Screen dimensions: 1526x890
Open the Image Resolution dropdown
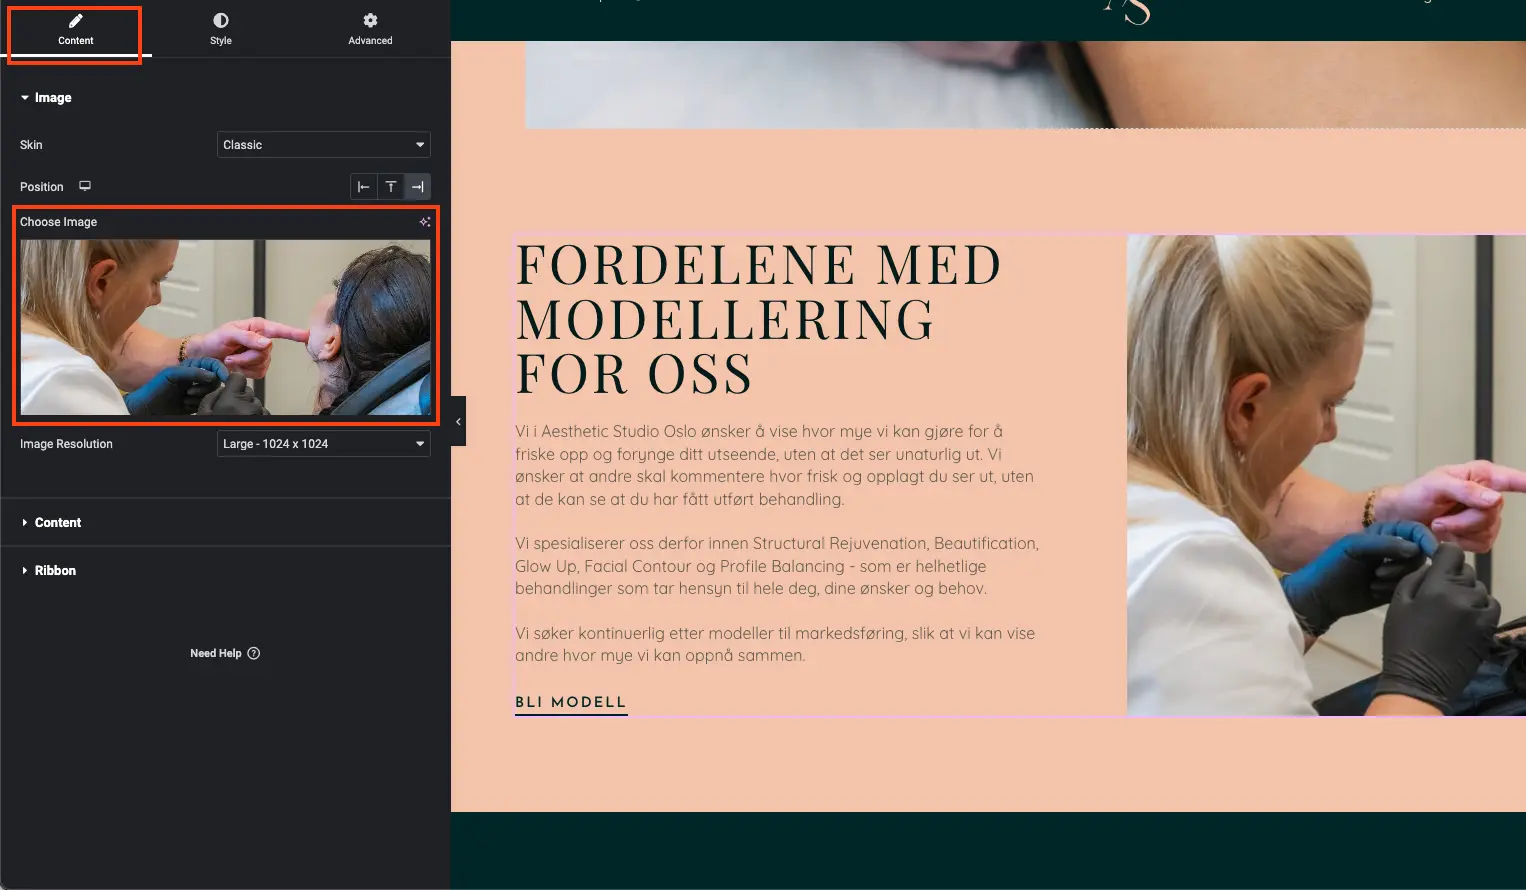click(323, 444)
